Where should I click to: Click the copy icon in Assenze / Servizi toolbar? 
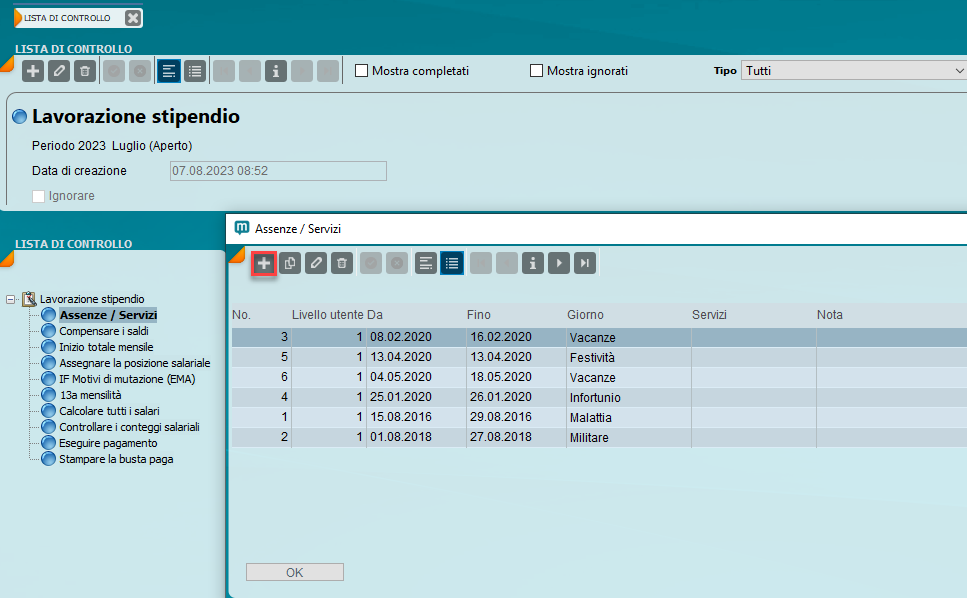290,263
